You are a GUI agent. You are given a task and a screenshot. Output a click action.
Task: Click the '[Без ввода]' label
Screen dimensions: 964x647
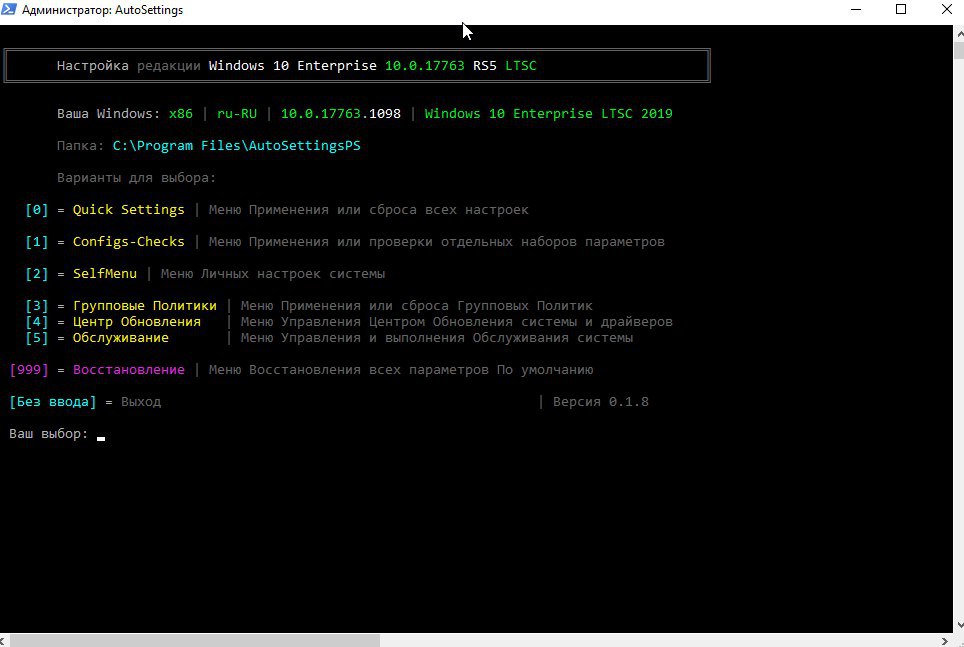click(x=53, y=402)
